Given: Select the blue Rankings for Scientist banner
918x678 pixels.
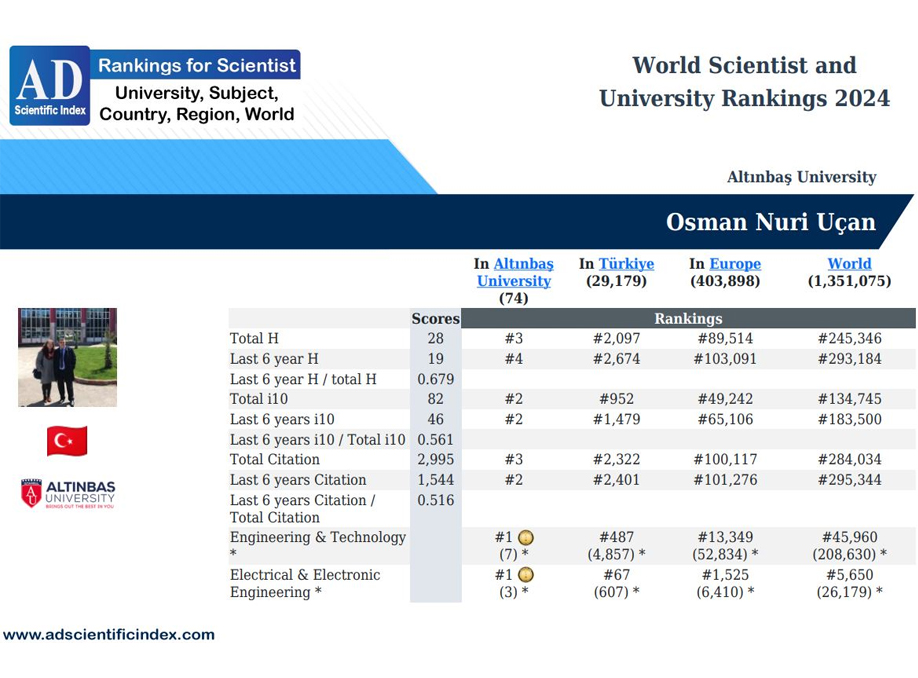Looking at the screenshot, I should pyautogui.click(x=196, y=65).
